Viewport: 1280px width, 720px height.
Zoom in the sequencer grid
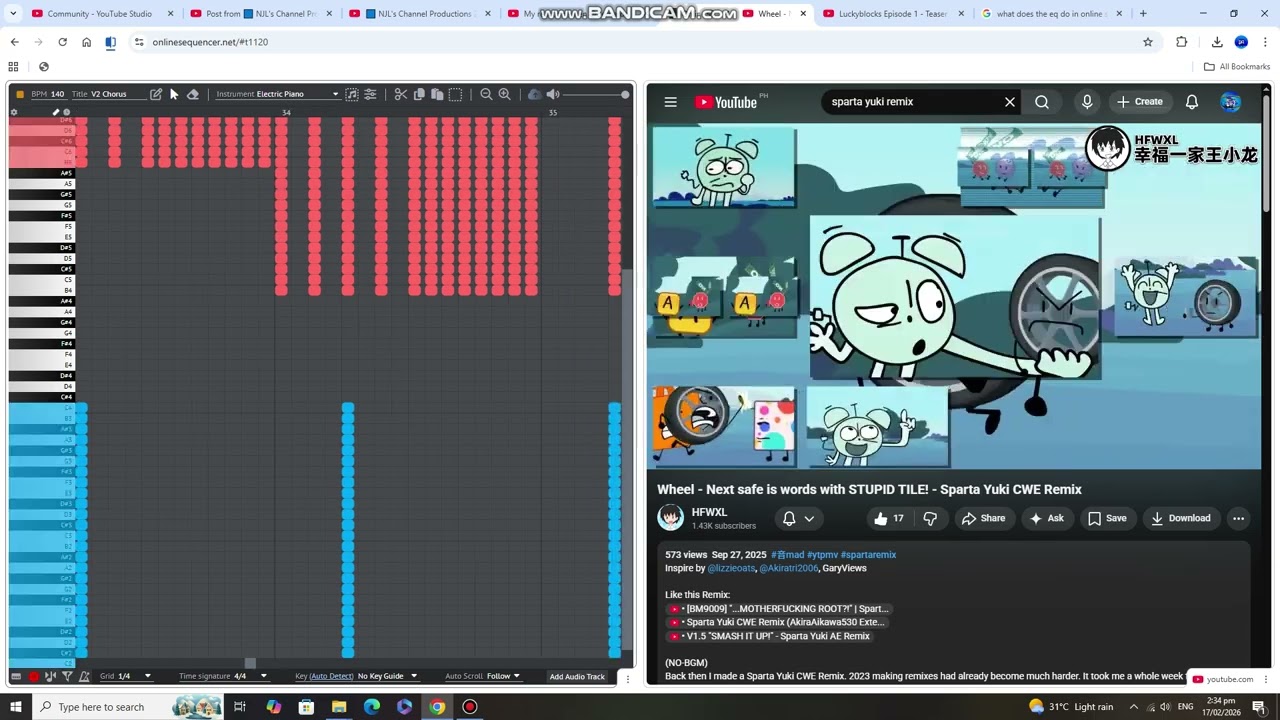[x=505, y=94]
